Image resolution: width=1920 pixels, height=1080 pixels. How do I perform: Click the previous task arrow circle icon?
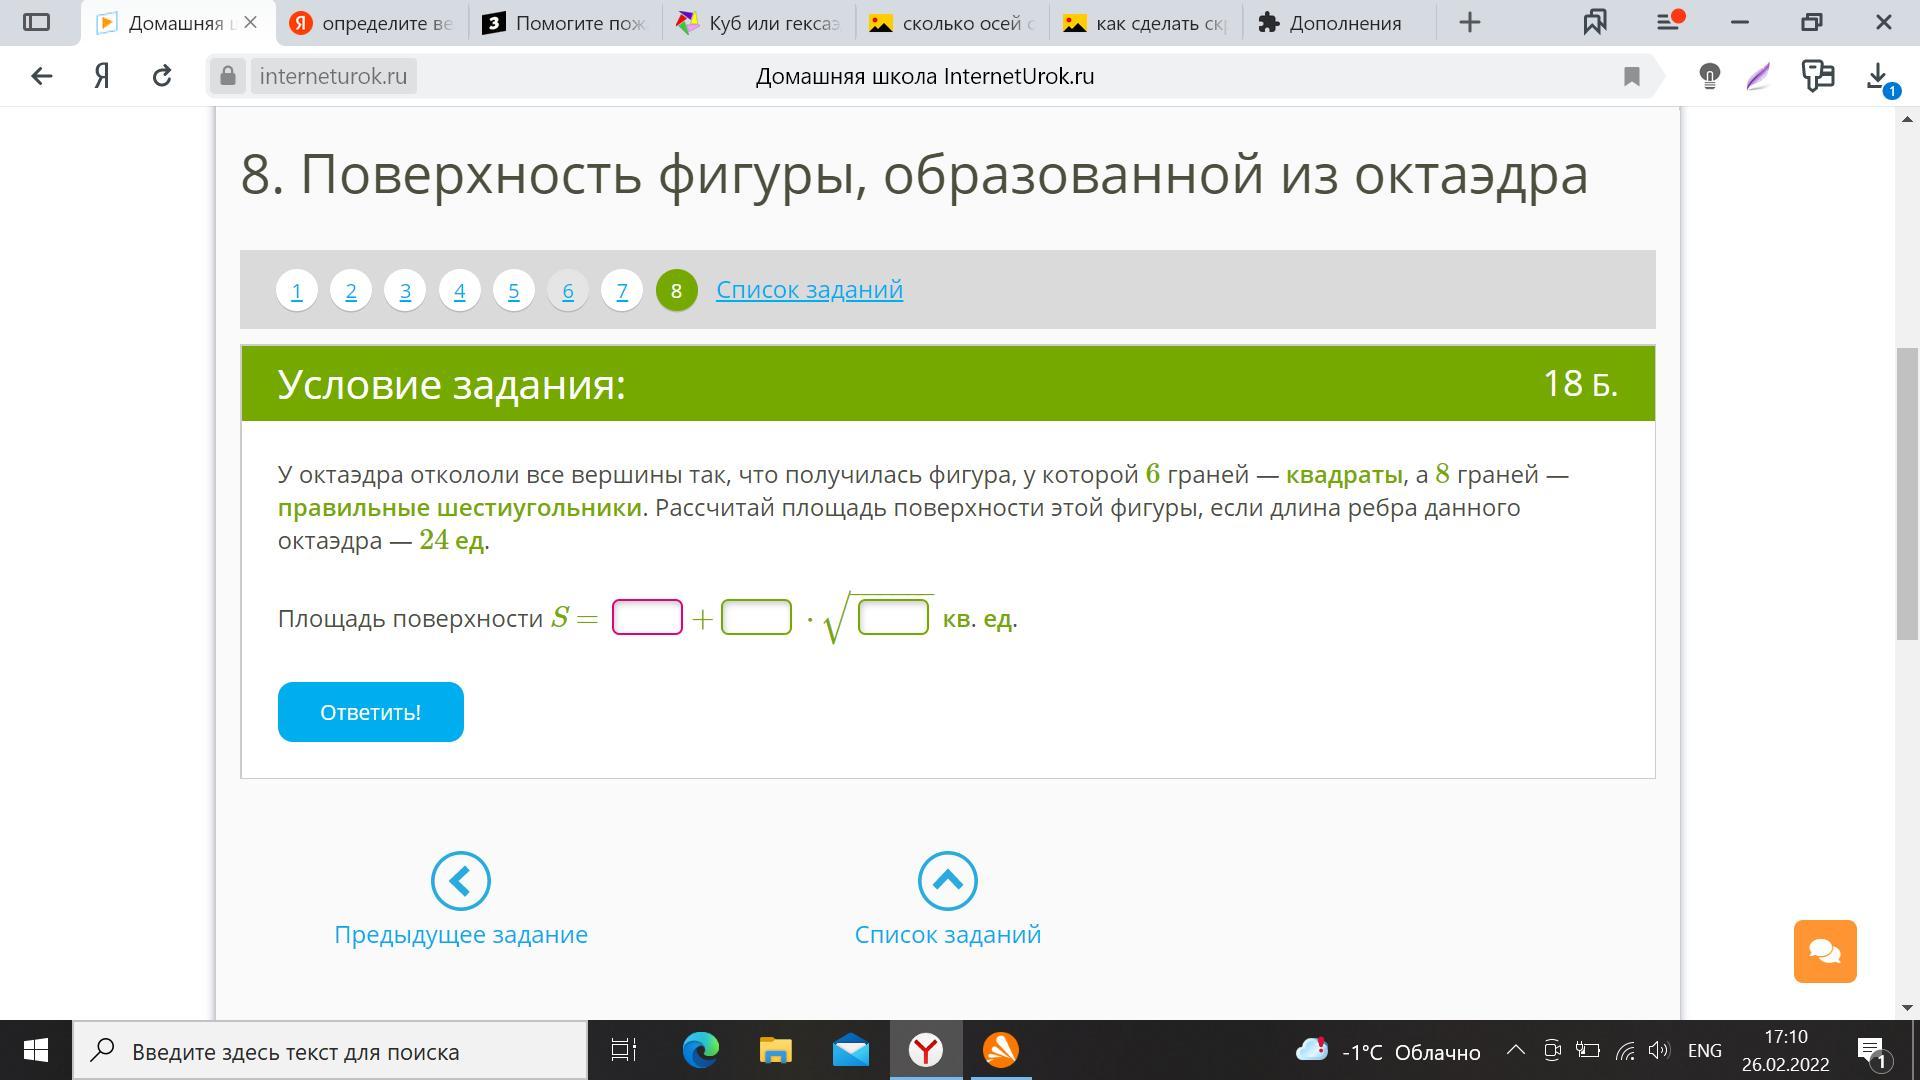pyautogui.click(x=460, y=881)
